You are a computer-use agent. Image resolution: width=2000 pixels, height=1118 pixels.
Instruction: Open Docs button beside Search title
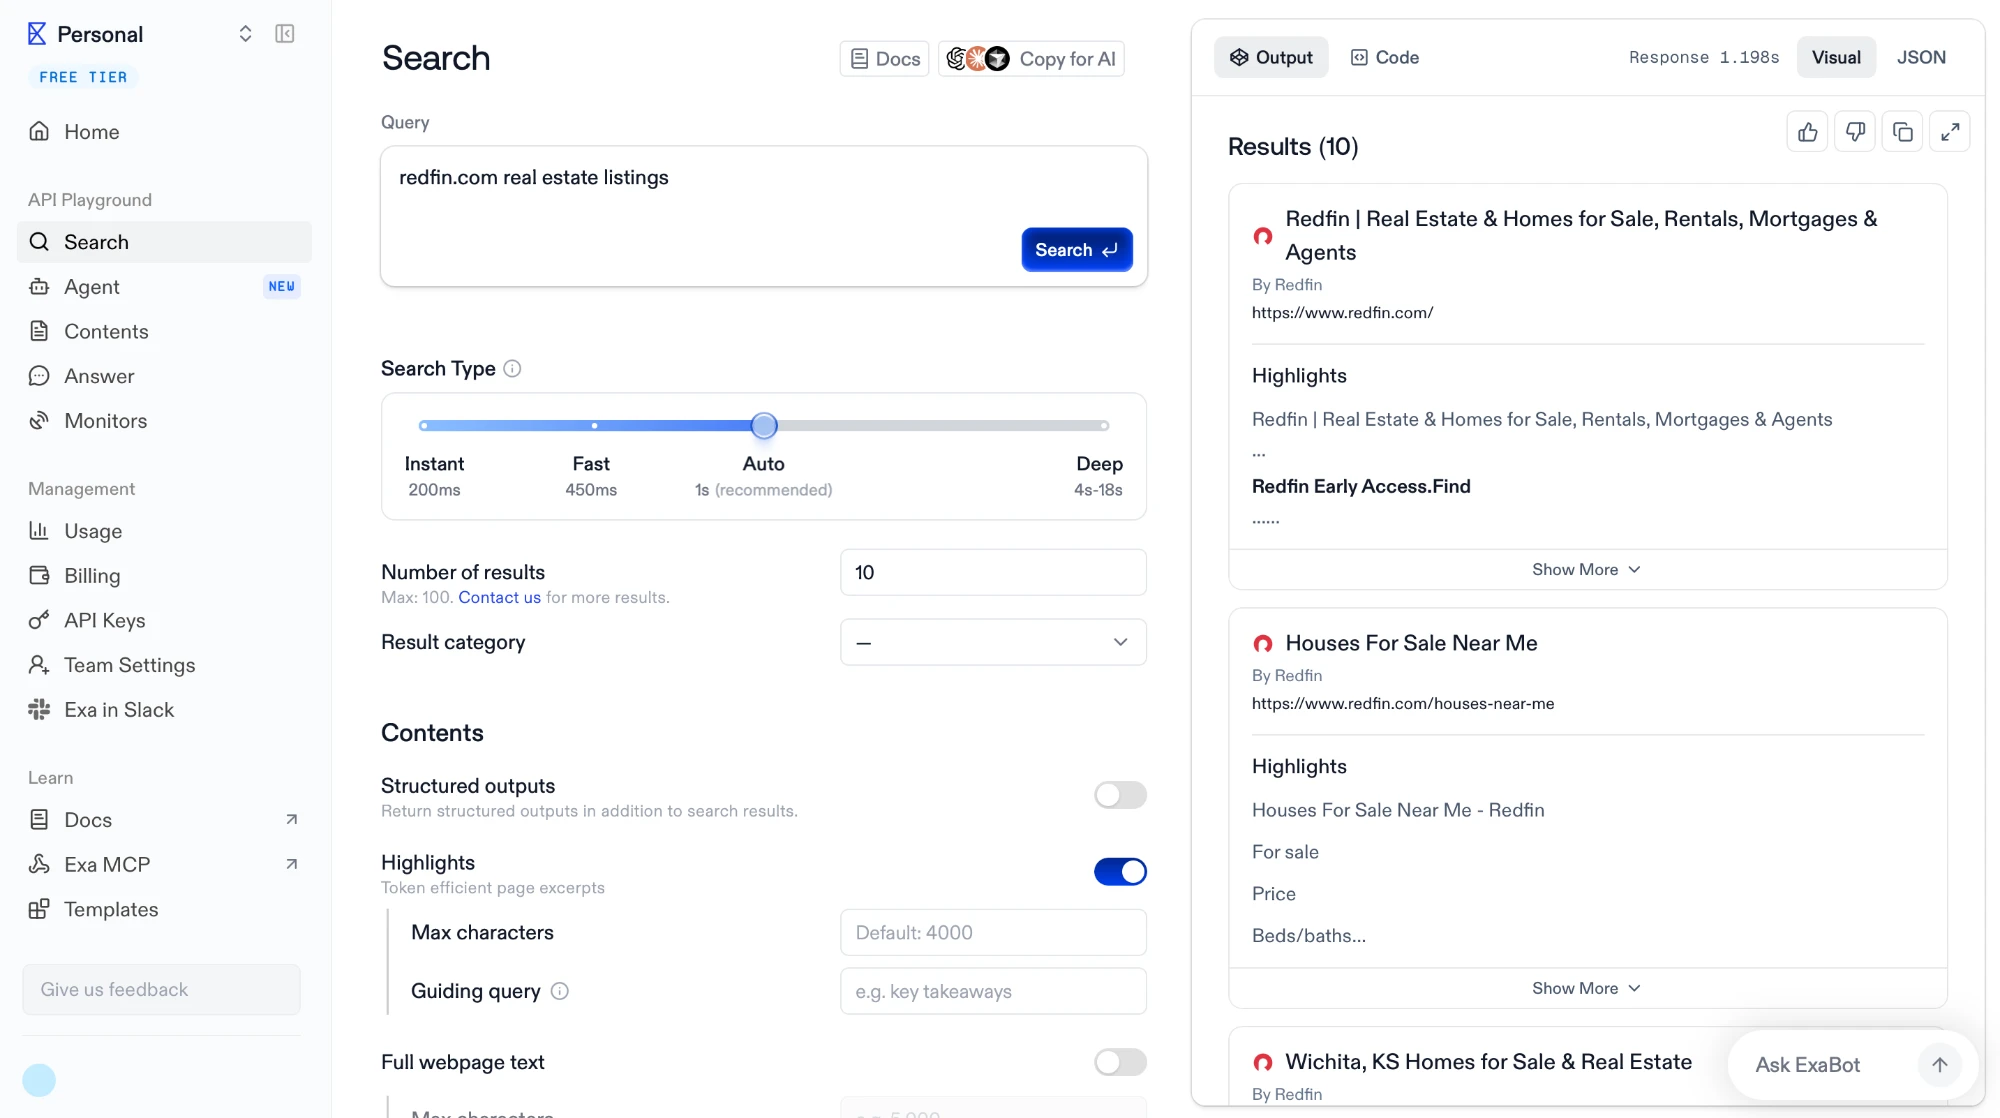pos(885,59)
